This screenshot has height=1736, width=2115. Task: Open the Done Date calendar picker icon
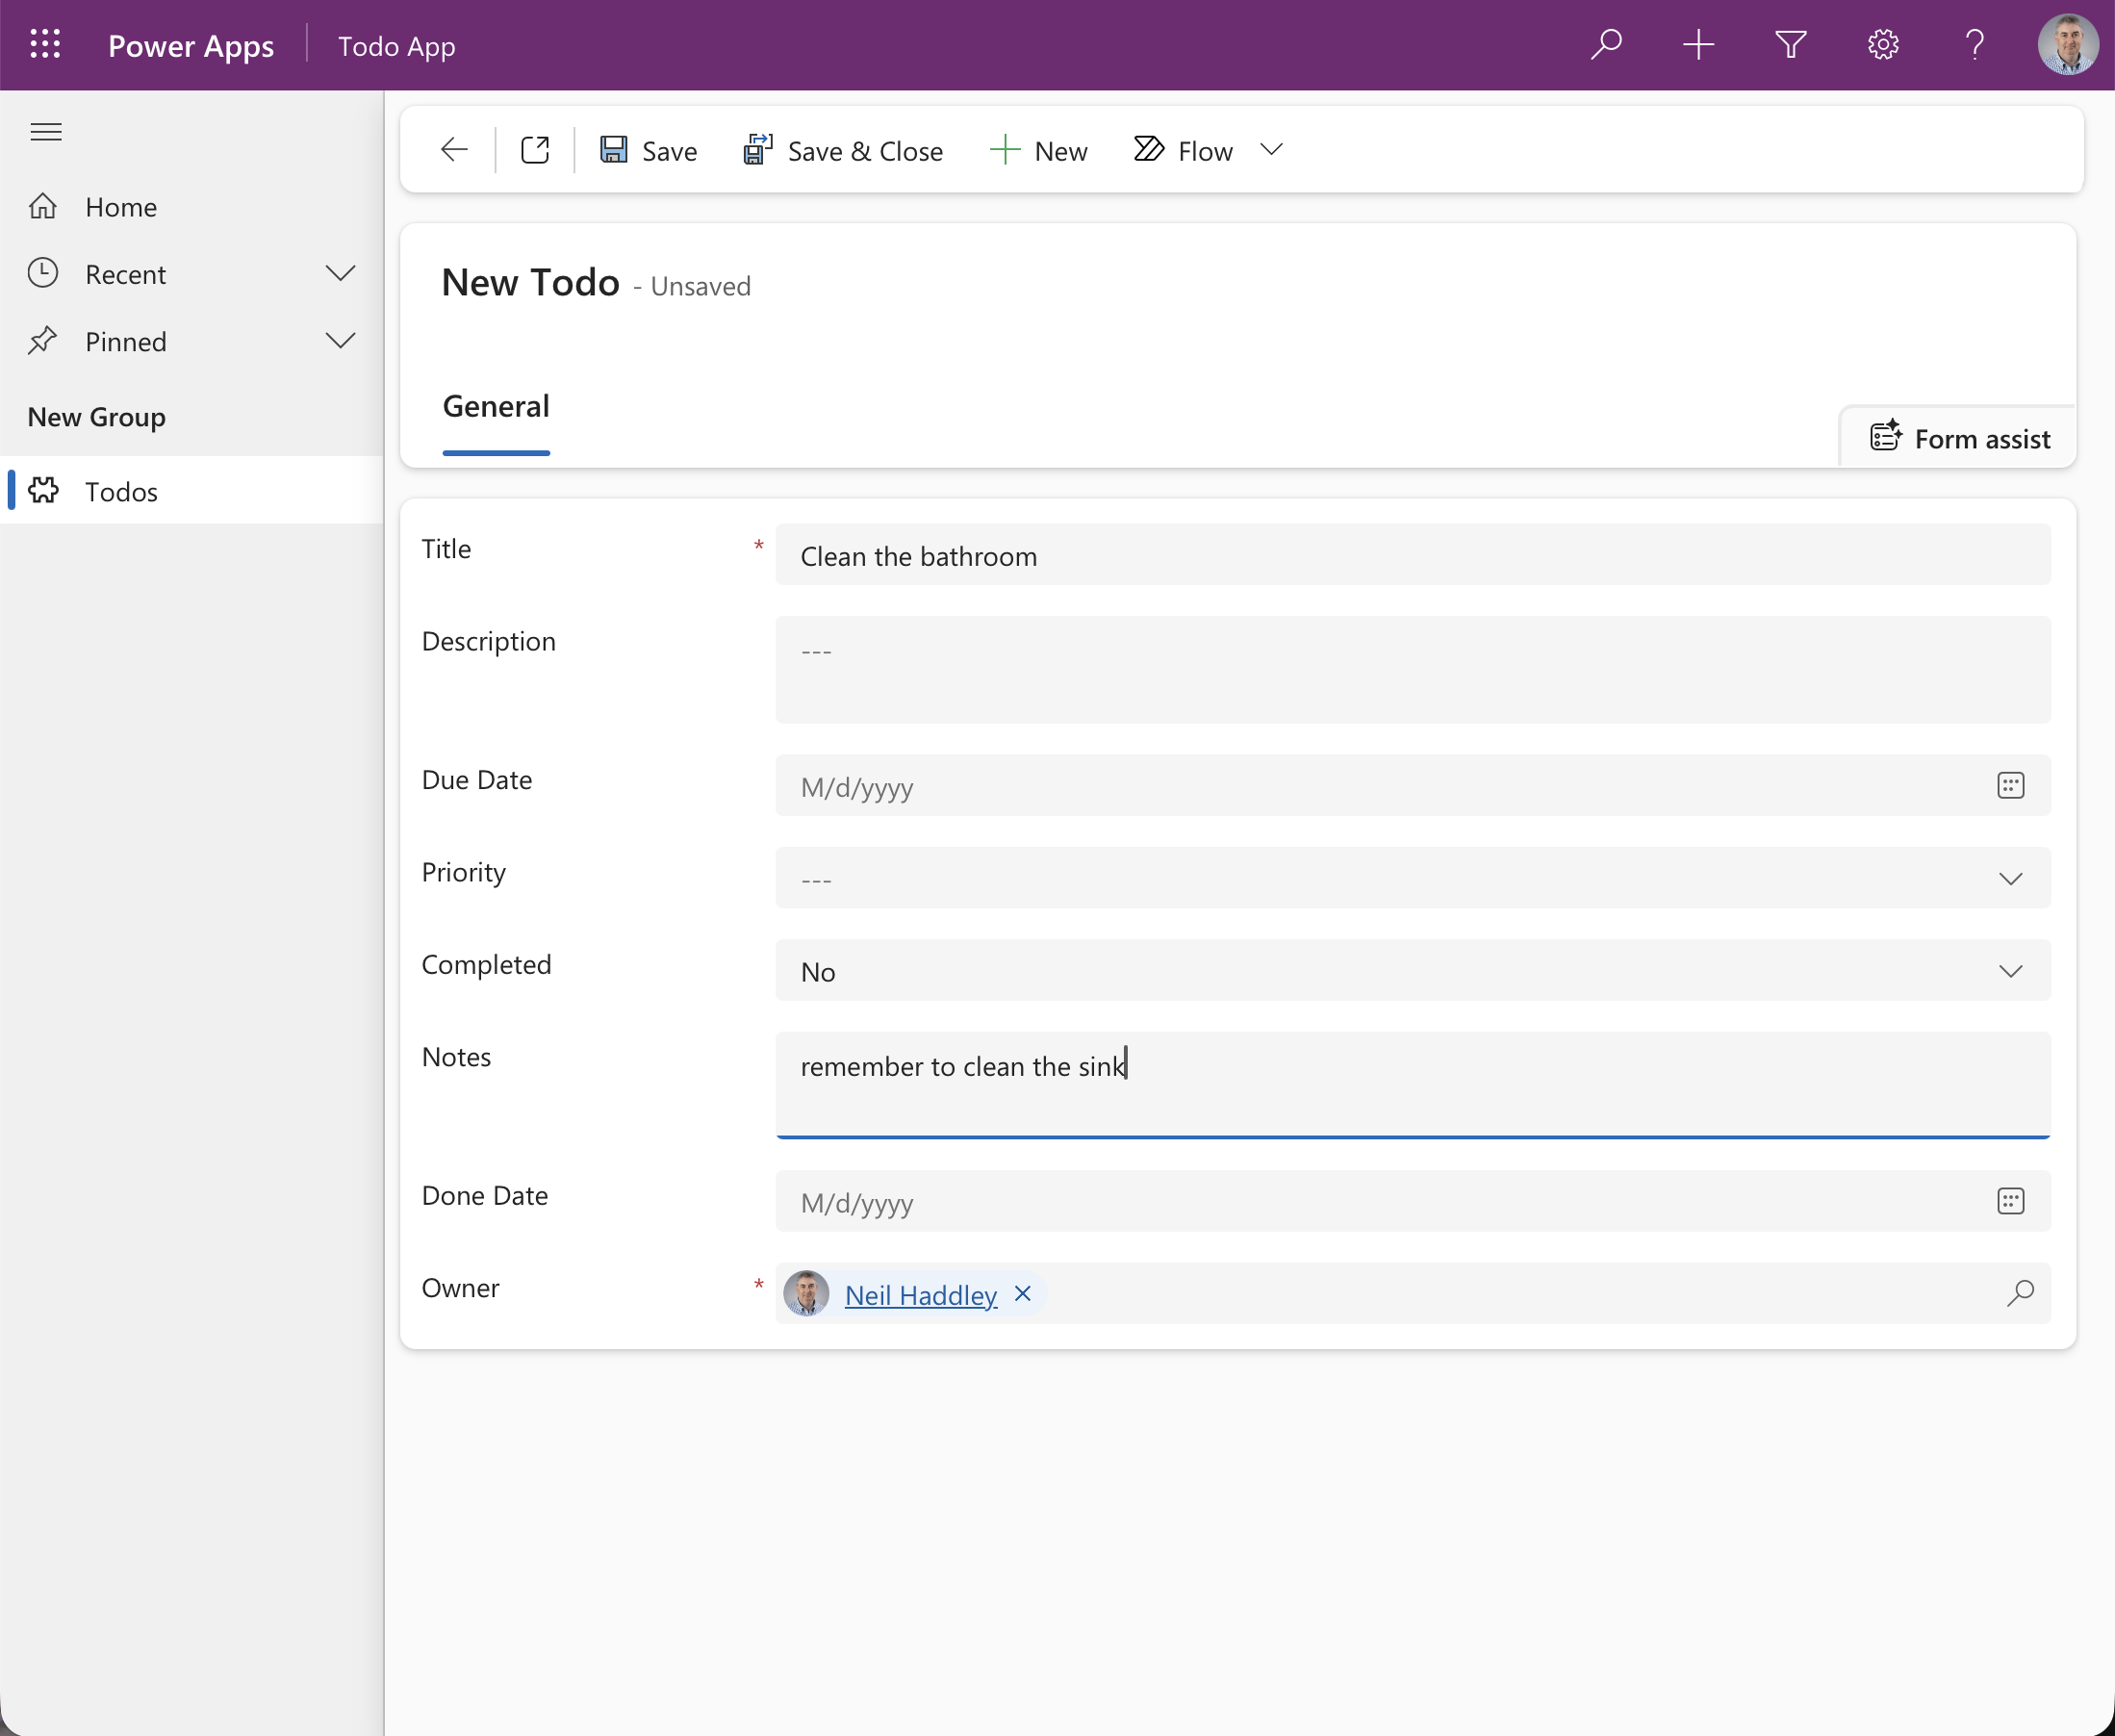point(2010,1202)
